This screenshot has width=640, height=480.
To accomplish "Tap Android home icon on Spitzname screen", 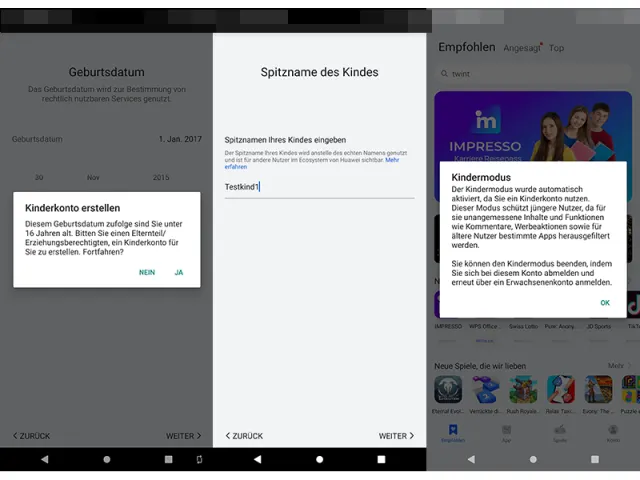I will [x=320, y=459].
